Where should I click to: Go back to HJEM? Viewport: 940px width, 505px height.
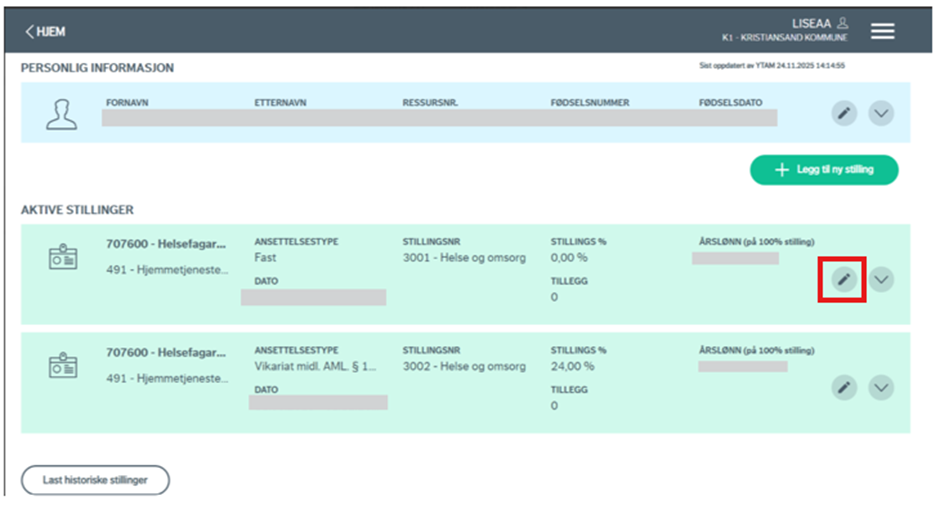(45, 32)
